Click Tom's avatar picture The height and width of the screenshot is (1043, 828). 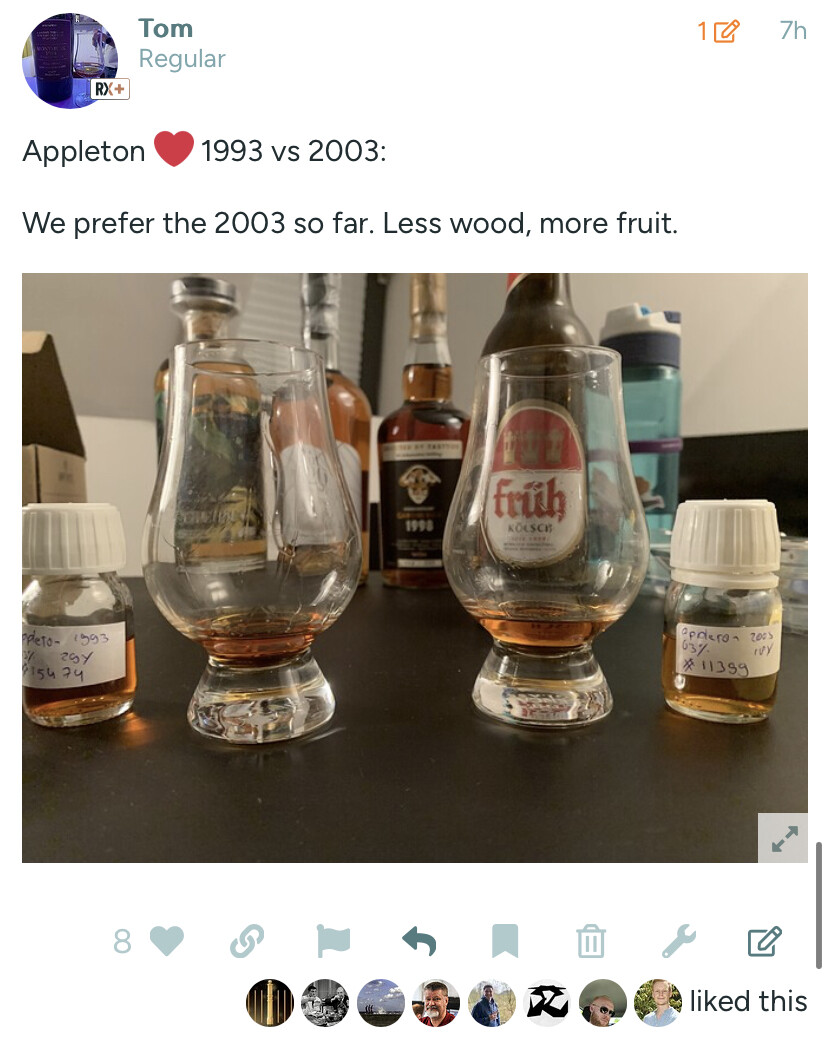tap(70, 61)
